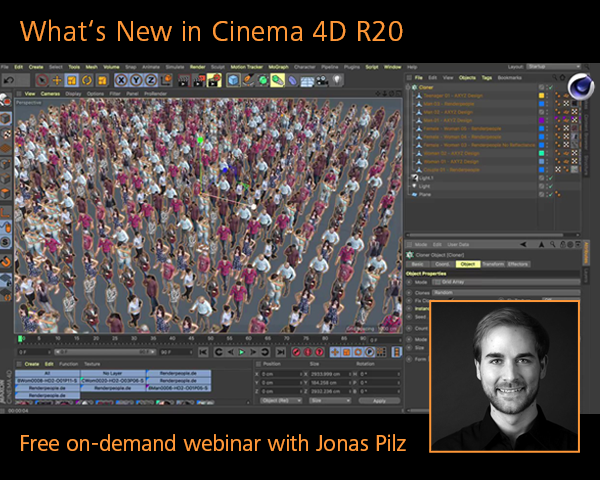Click the 90 F end frame field

[176, 352]
